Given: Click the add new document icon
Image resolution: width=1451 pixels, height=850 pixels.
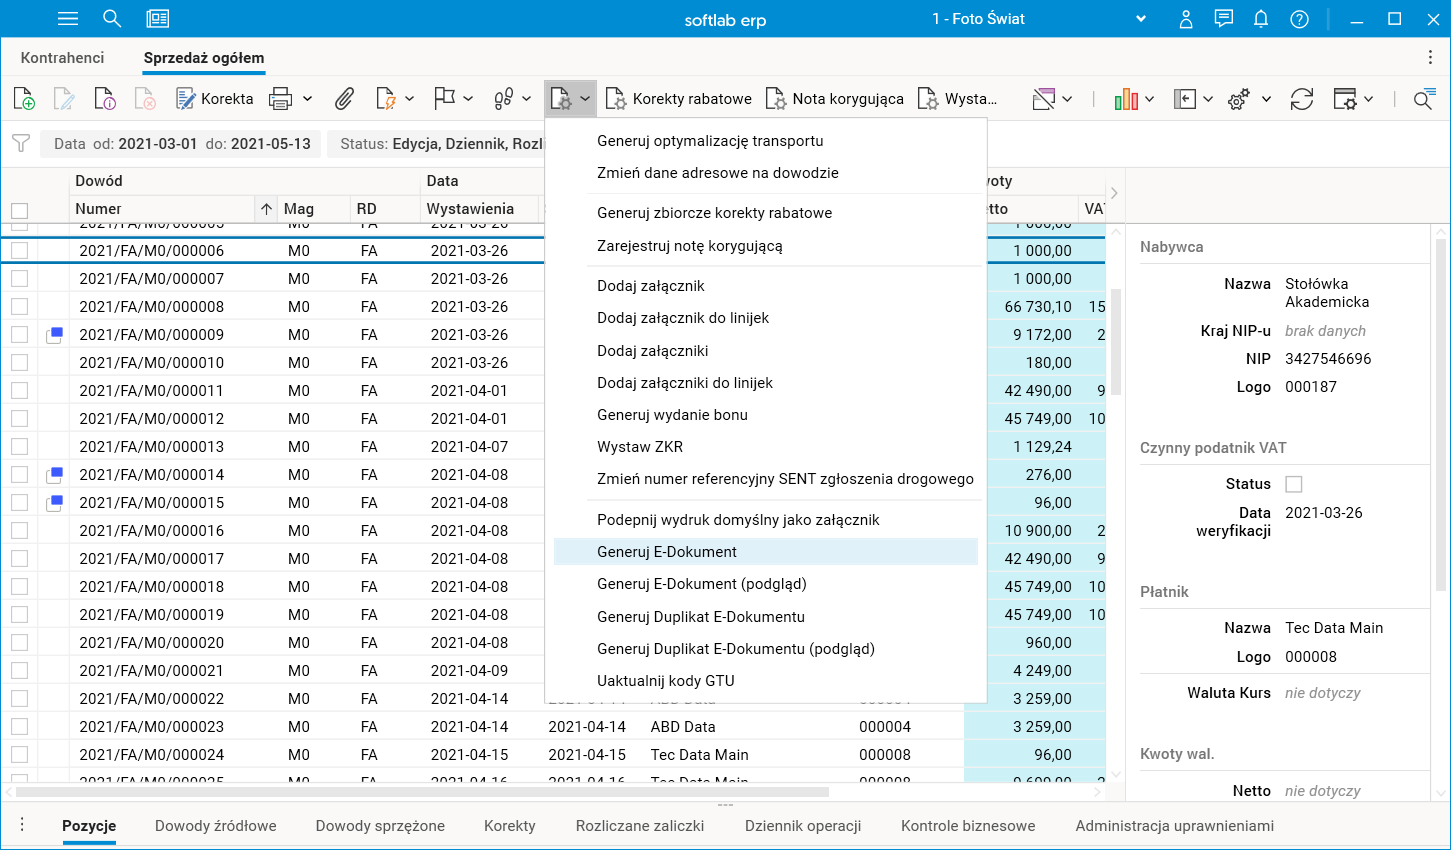Looking at the screenshot, I should [x=24, y=99].
